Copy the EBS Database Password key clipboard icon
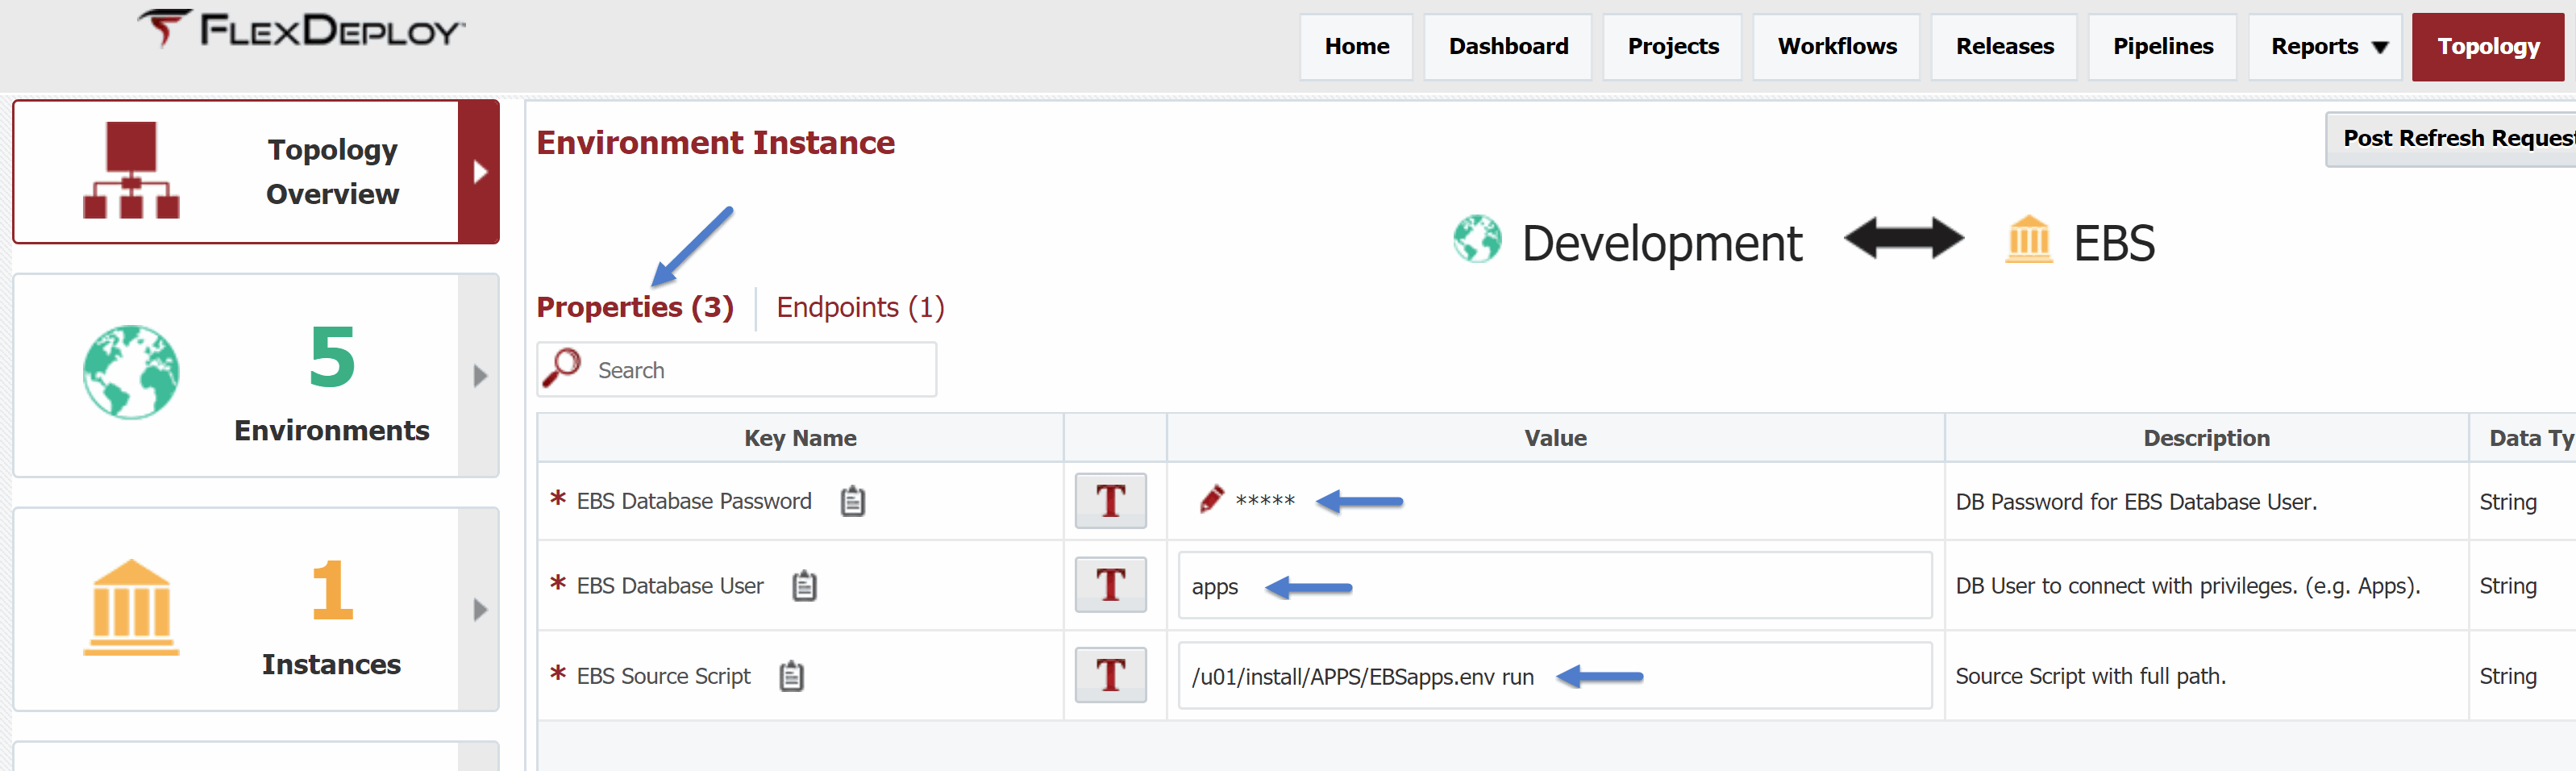The height and width of the screenshot is (771, 2576). tap(852, 501)
